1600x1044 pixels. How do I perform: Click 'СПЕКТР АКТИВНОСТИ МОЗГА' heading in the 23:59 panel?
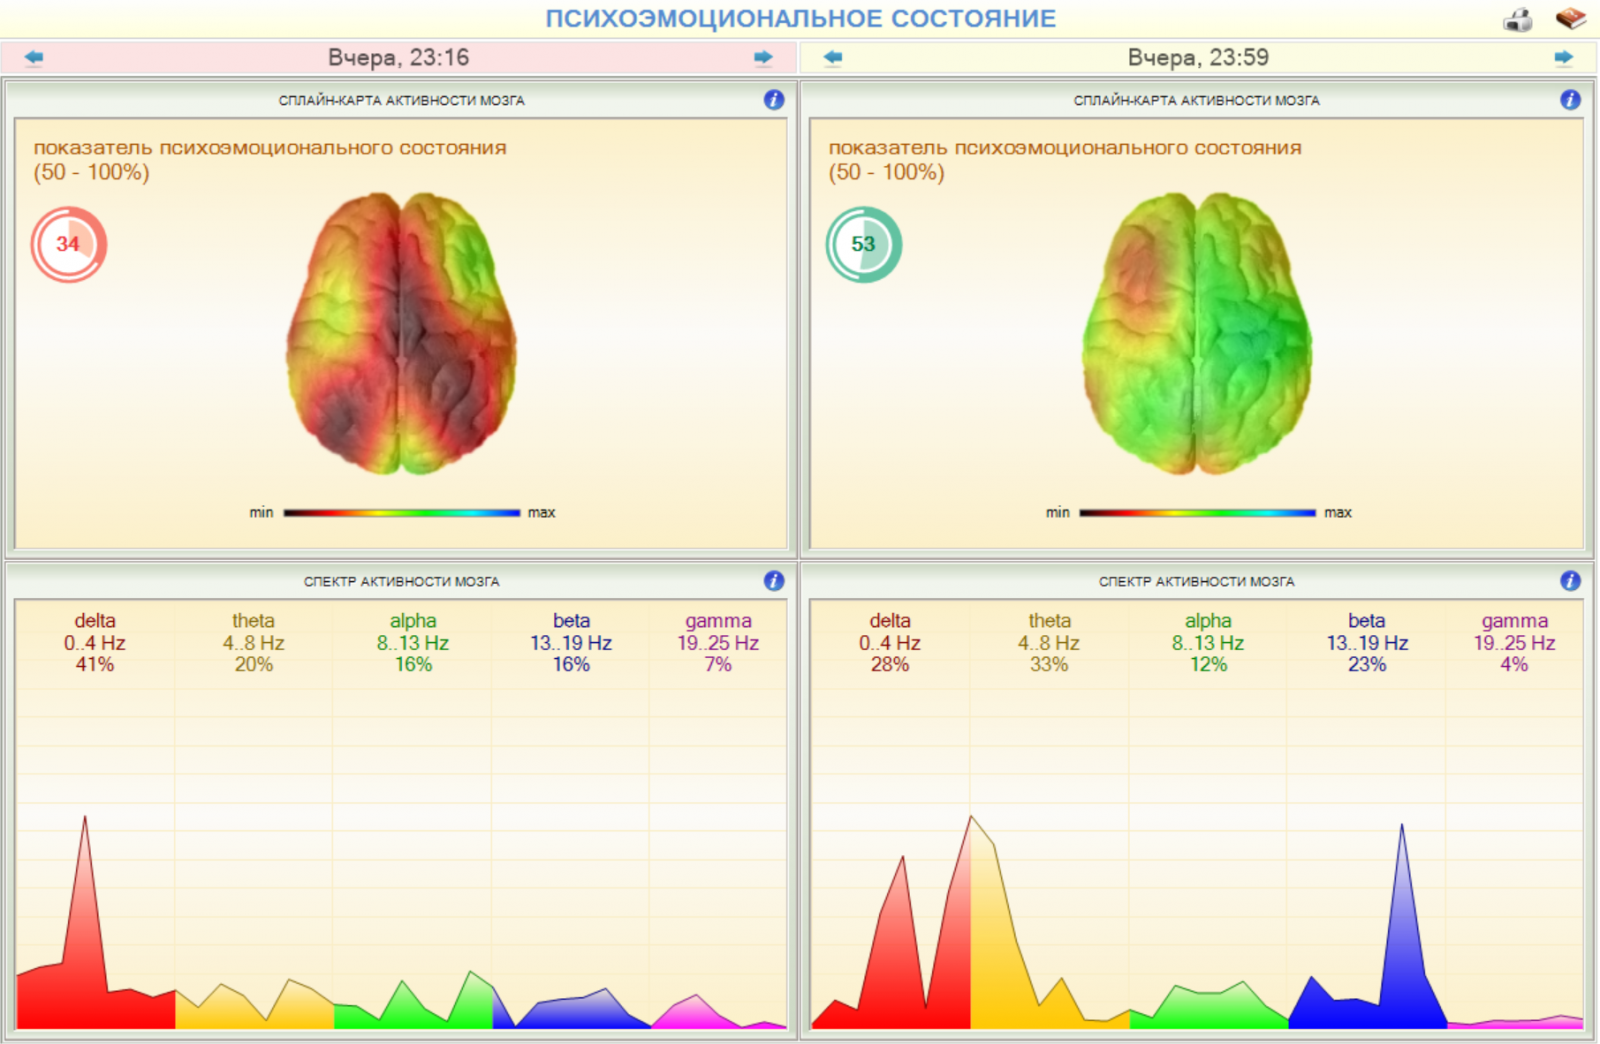click(1197, 582)
